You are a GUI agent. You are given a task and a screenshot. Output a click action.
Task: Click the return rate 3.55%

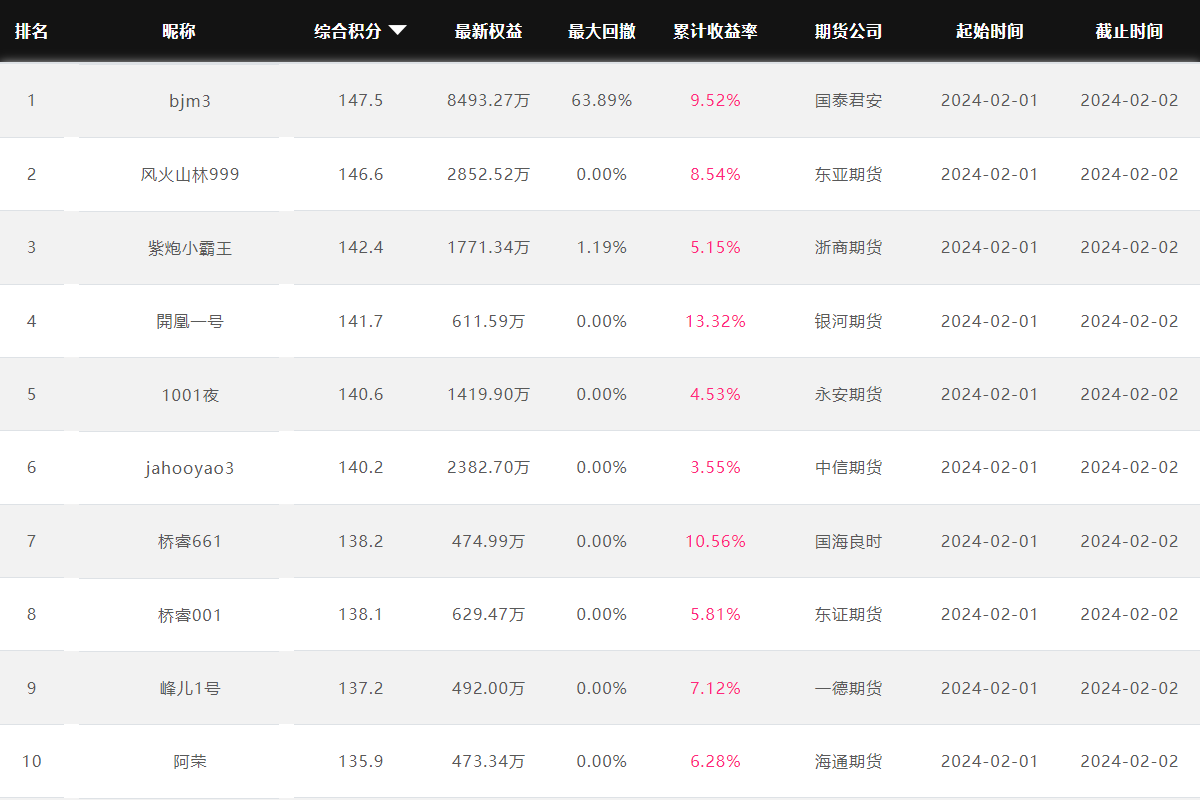[716, 467]
